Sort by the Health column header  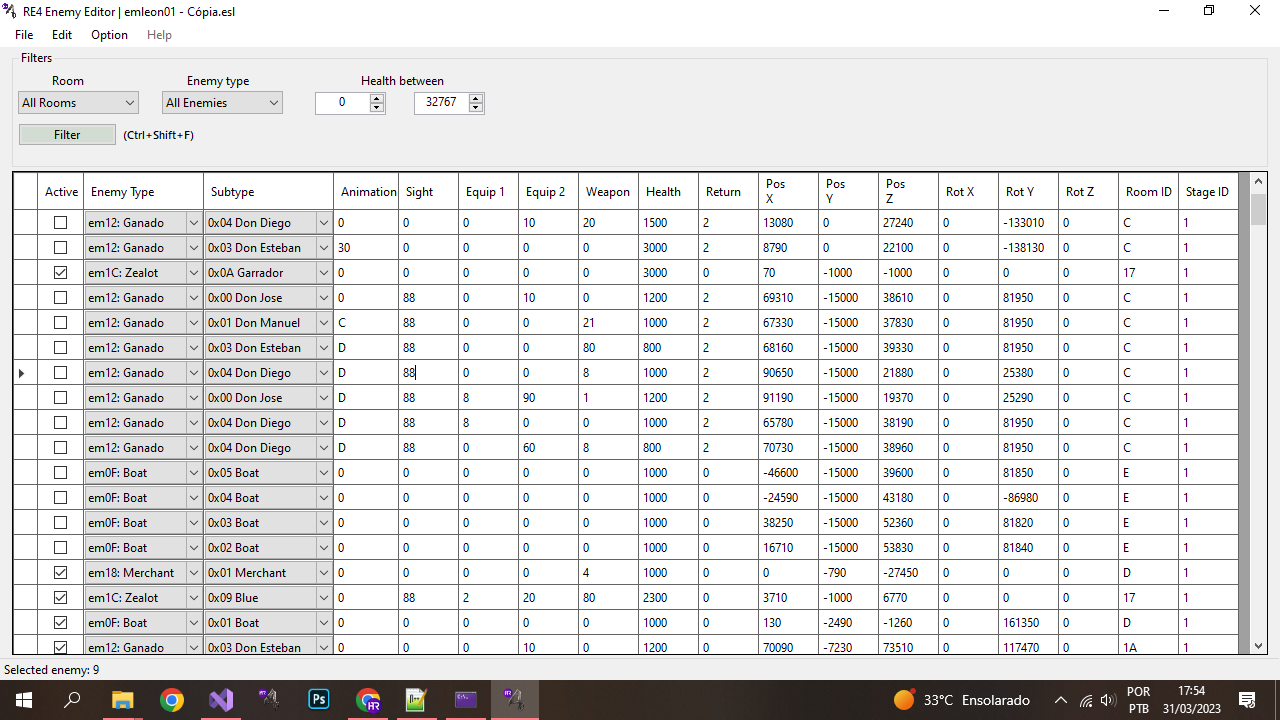[x=668, y=192]
